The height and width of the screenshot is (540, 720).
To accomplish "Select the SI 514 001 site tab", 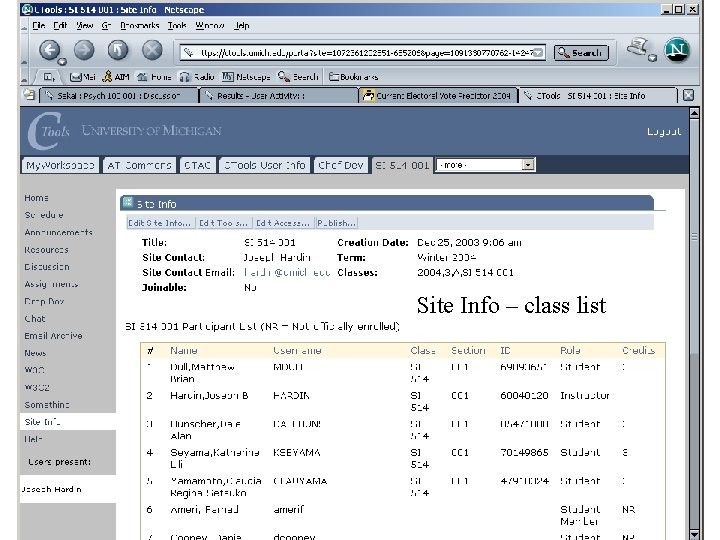I will coord(402,165).
